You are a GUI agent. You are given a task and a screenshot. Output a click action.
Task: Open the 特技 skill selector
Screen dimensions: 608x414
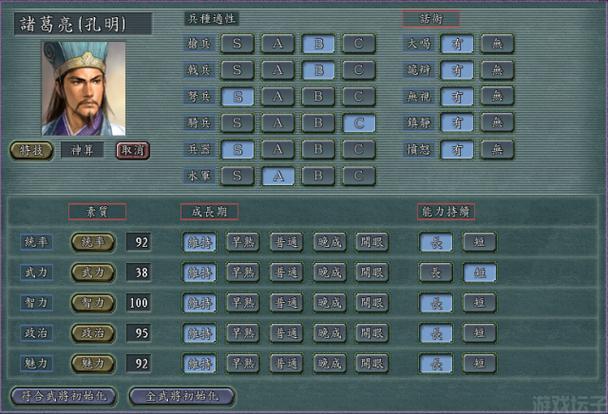(28, 150)
